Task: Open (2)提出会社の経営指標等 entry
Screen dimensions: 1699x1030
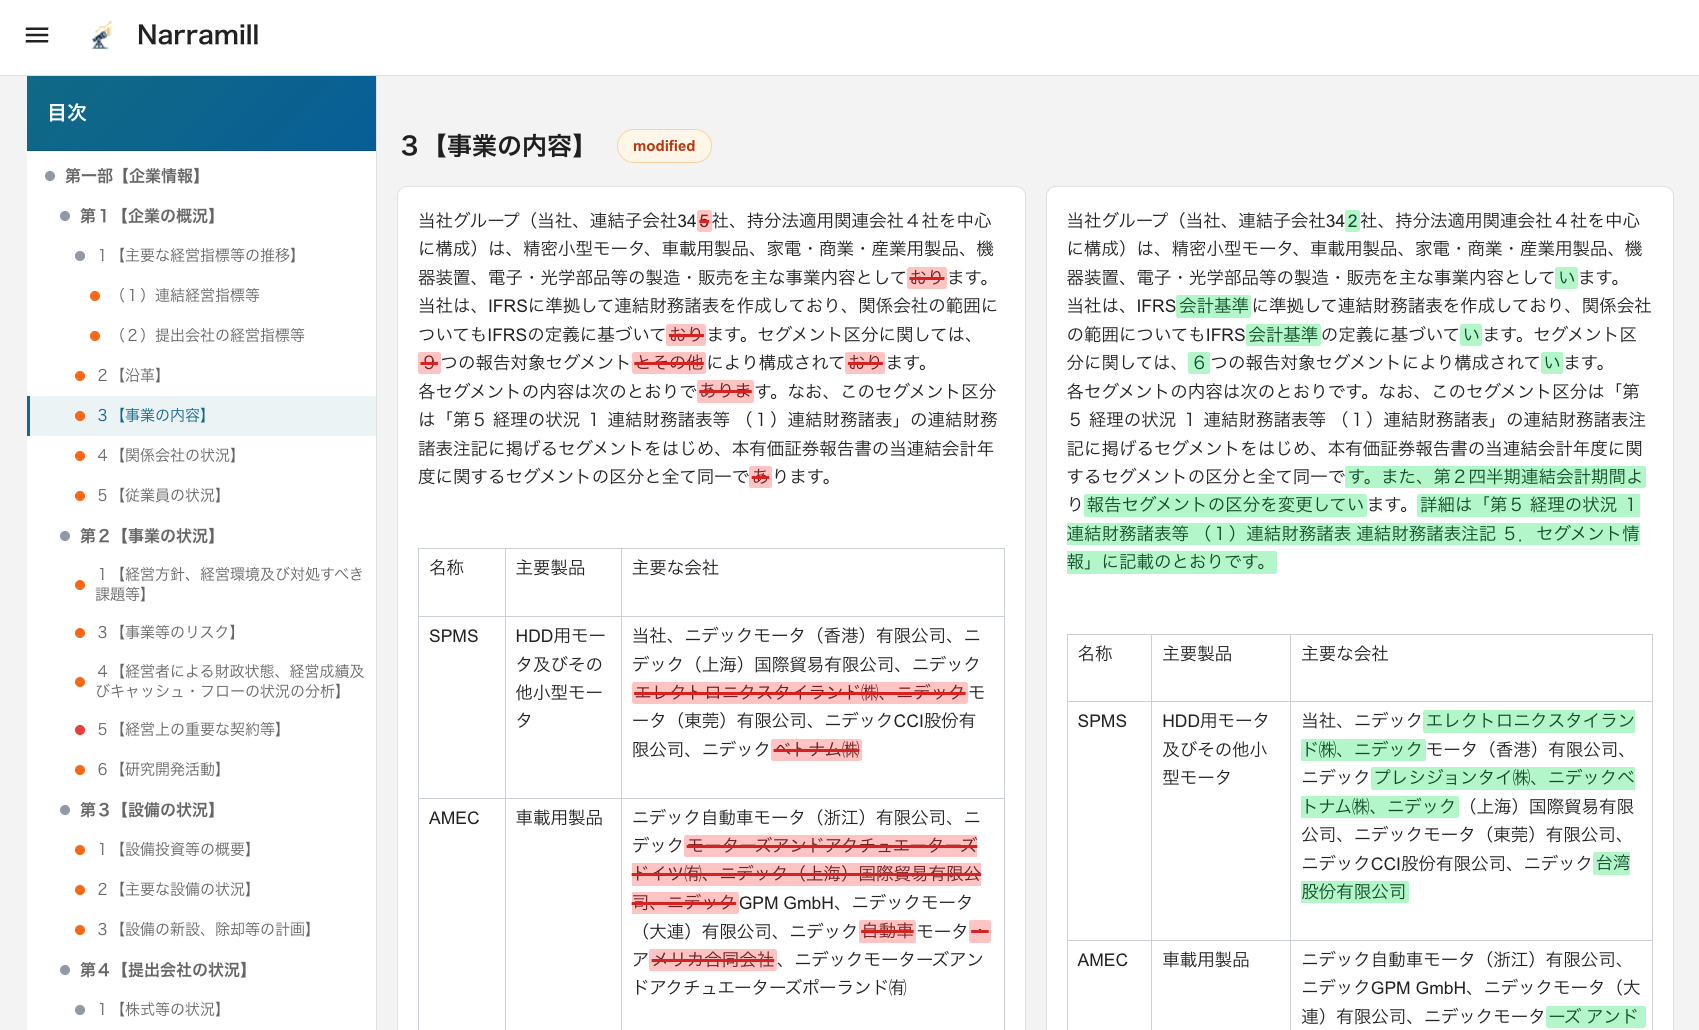Action: pyautogui.click(x=210, y=336)
